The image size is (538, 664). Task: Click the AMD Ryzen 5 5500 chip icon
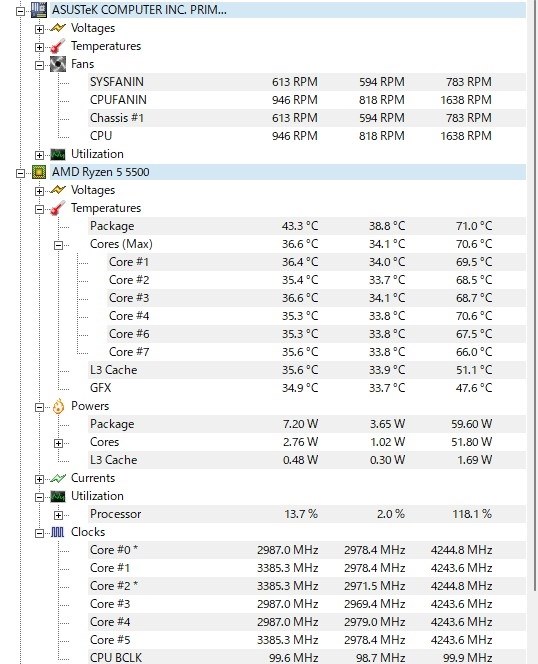[x=39, y=172]
